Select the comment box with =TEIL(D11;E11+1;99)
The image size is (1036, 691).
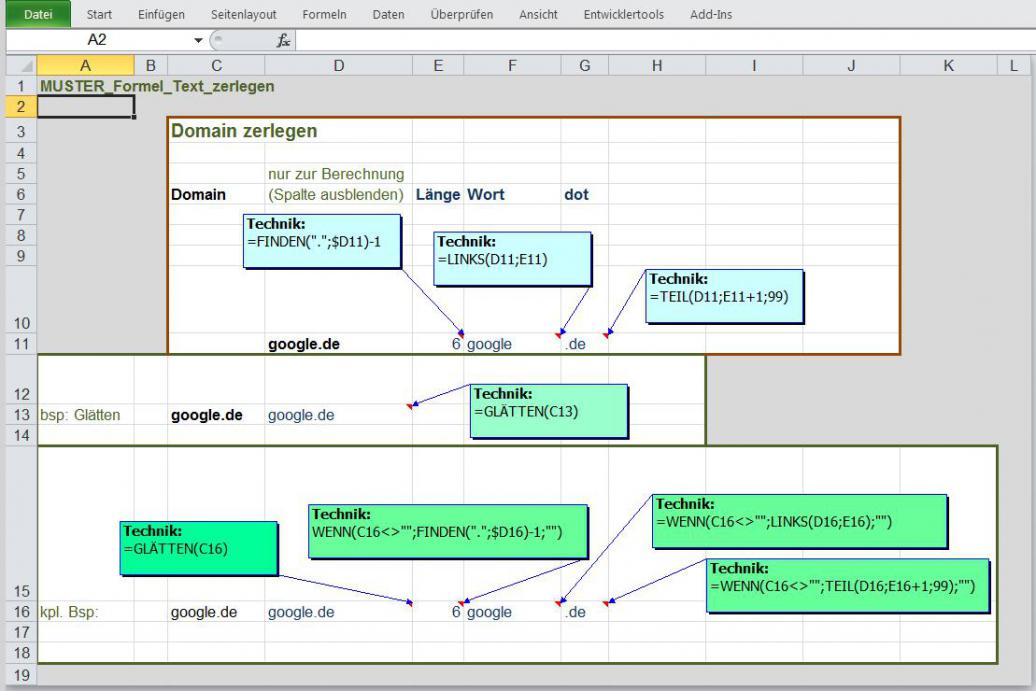724,296
